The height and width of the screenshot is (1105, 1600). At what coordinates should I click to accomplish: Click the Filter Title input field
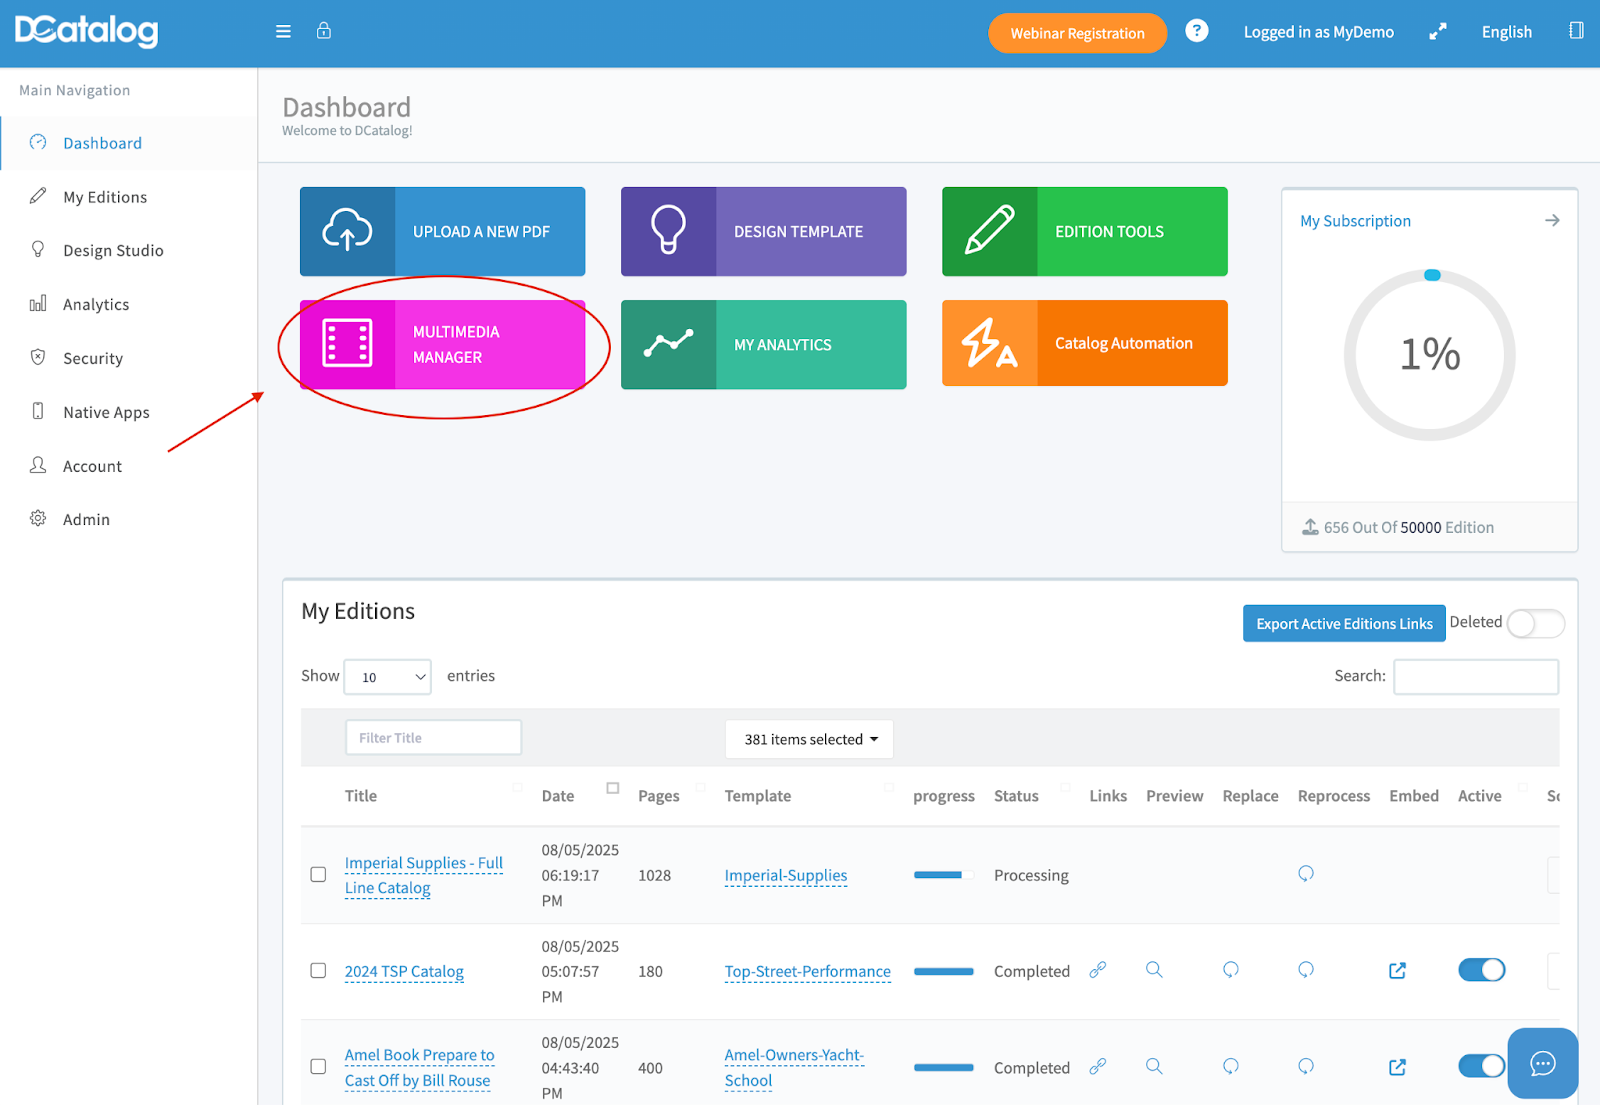(433, 738)
